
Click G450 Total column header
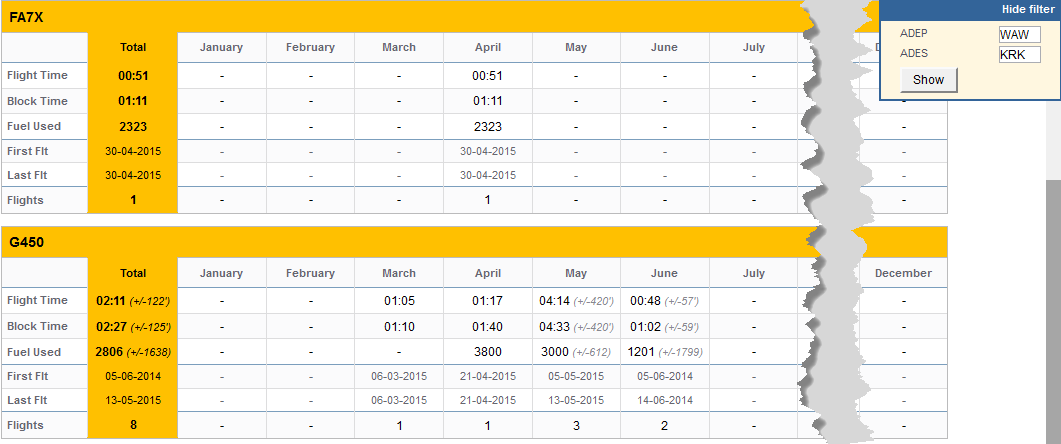(133, 273)
